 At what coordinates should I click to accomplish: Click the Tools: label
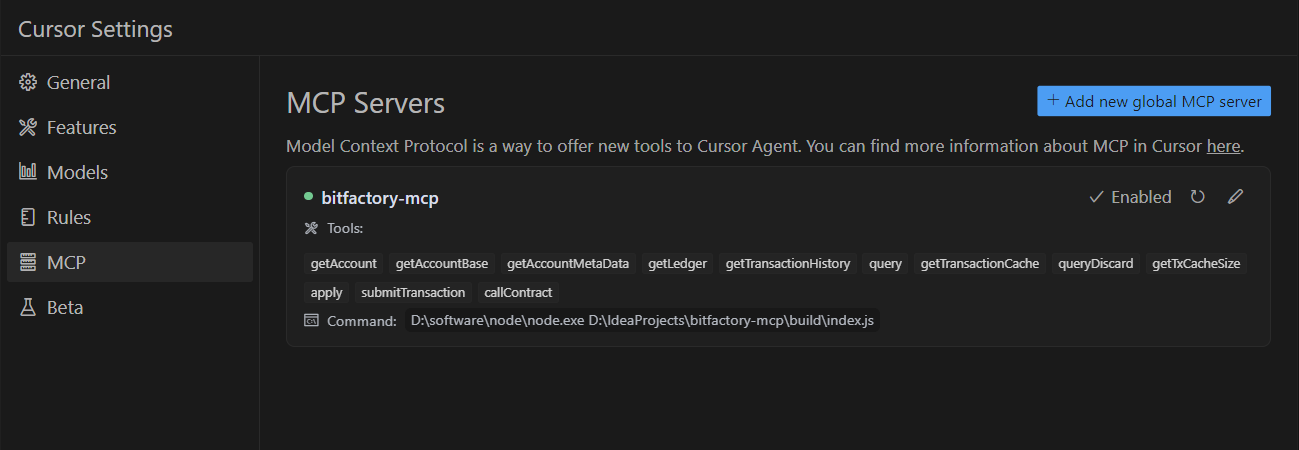345,229
